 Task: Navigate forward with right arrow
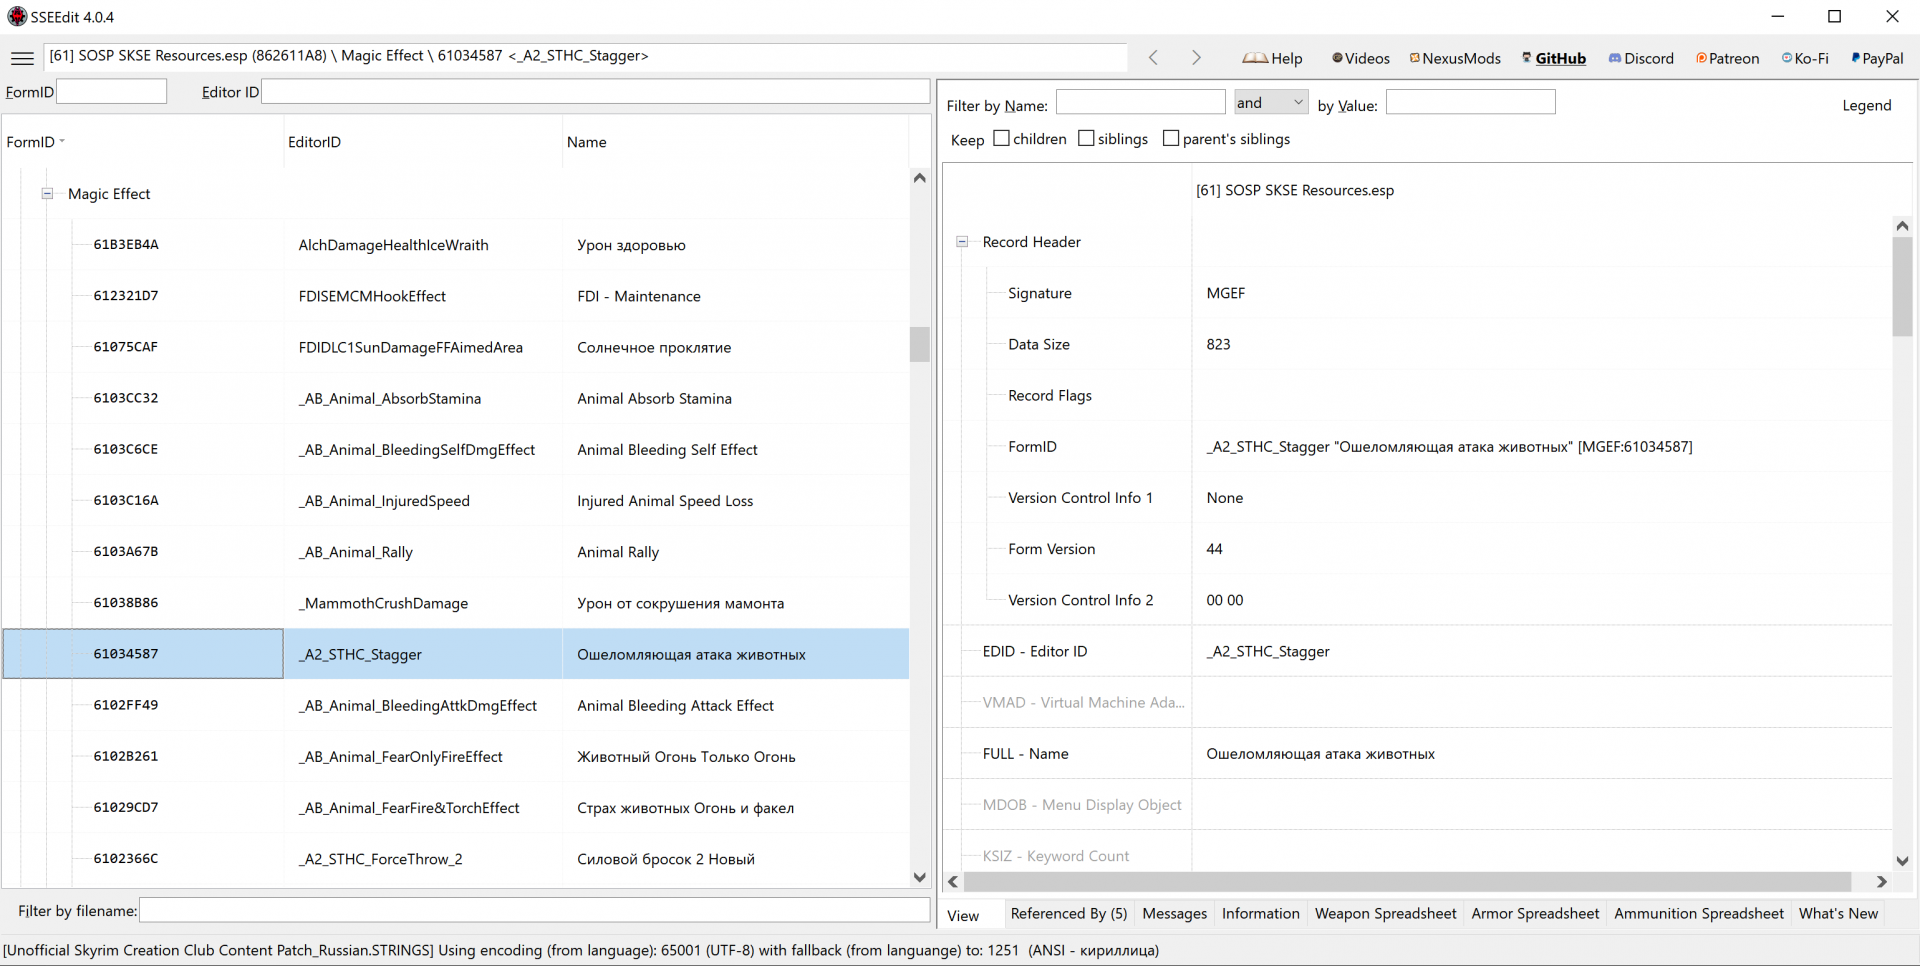[x=1196, y=58]
